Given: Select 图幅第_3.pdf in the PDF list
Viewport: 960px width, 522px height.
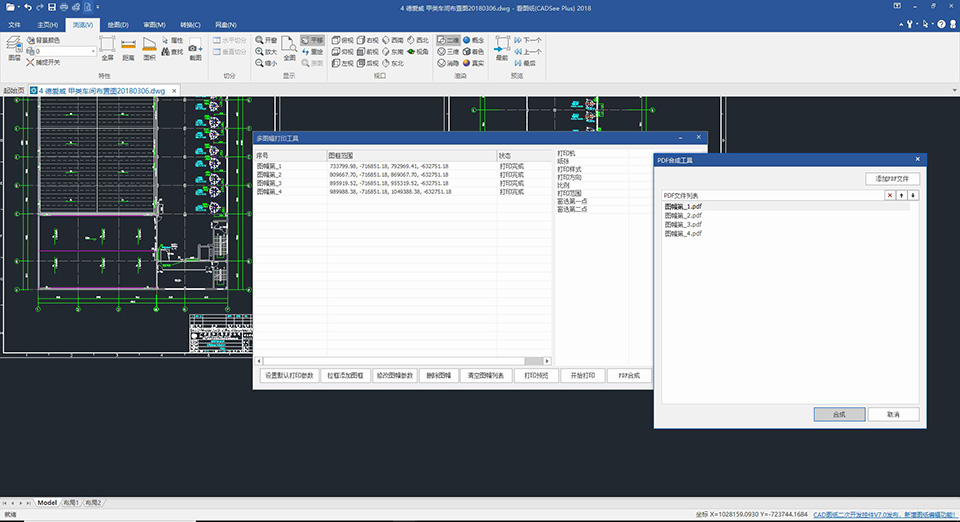Looking at the screenshot, I should click(x=683, y=224).
